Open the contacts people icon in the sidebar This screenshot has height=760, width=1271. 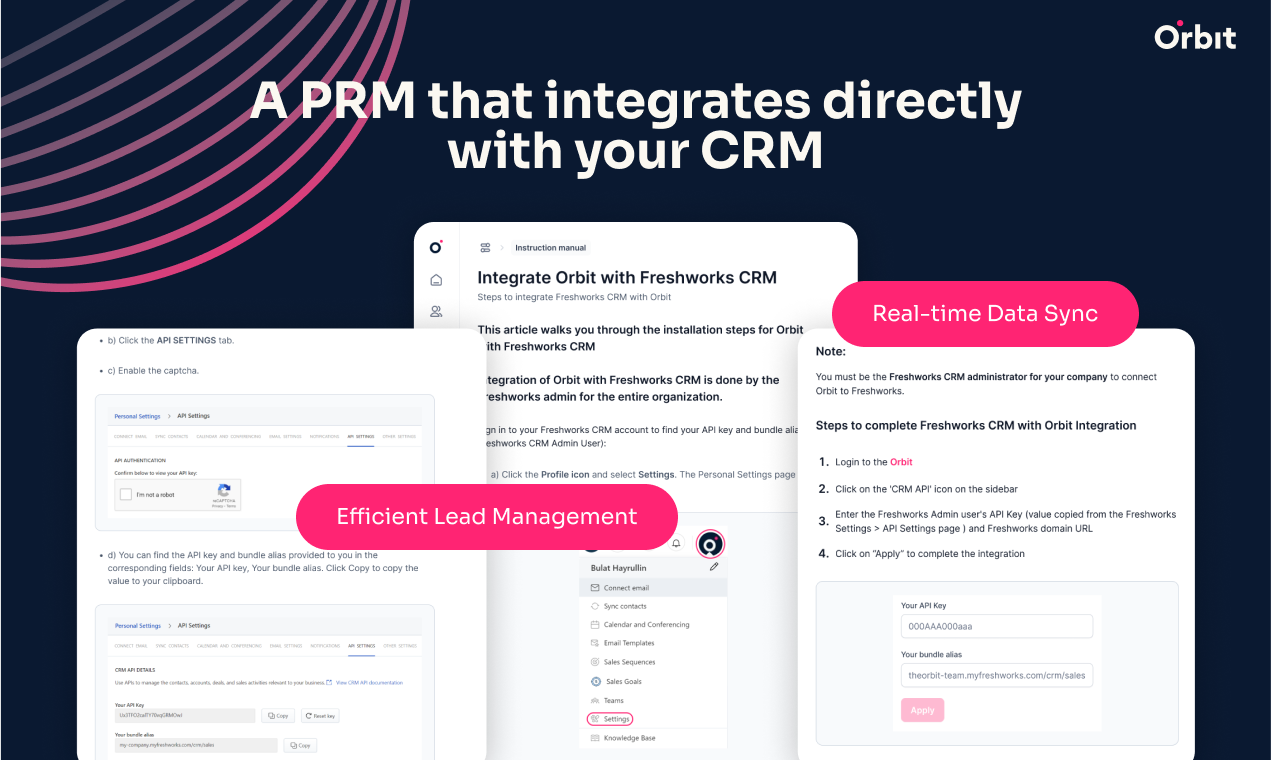pyautogui.click(x=436, y=312)
